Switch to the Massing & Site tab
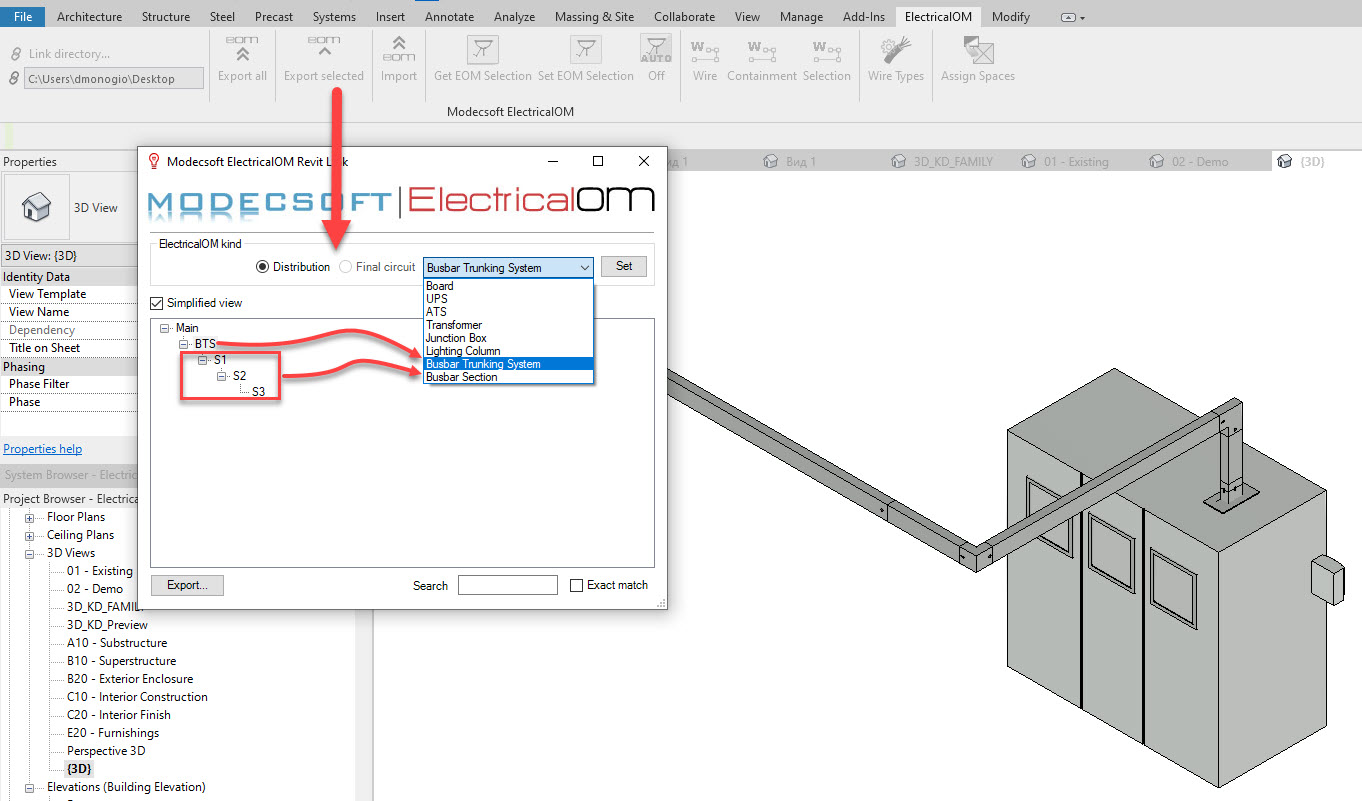 pos(595,16)
